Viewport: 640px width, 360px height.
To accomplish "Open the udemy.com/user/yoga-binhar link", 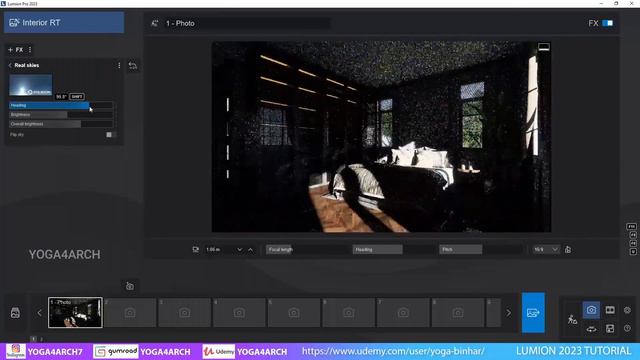I will click(393, 351).
